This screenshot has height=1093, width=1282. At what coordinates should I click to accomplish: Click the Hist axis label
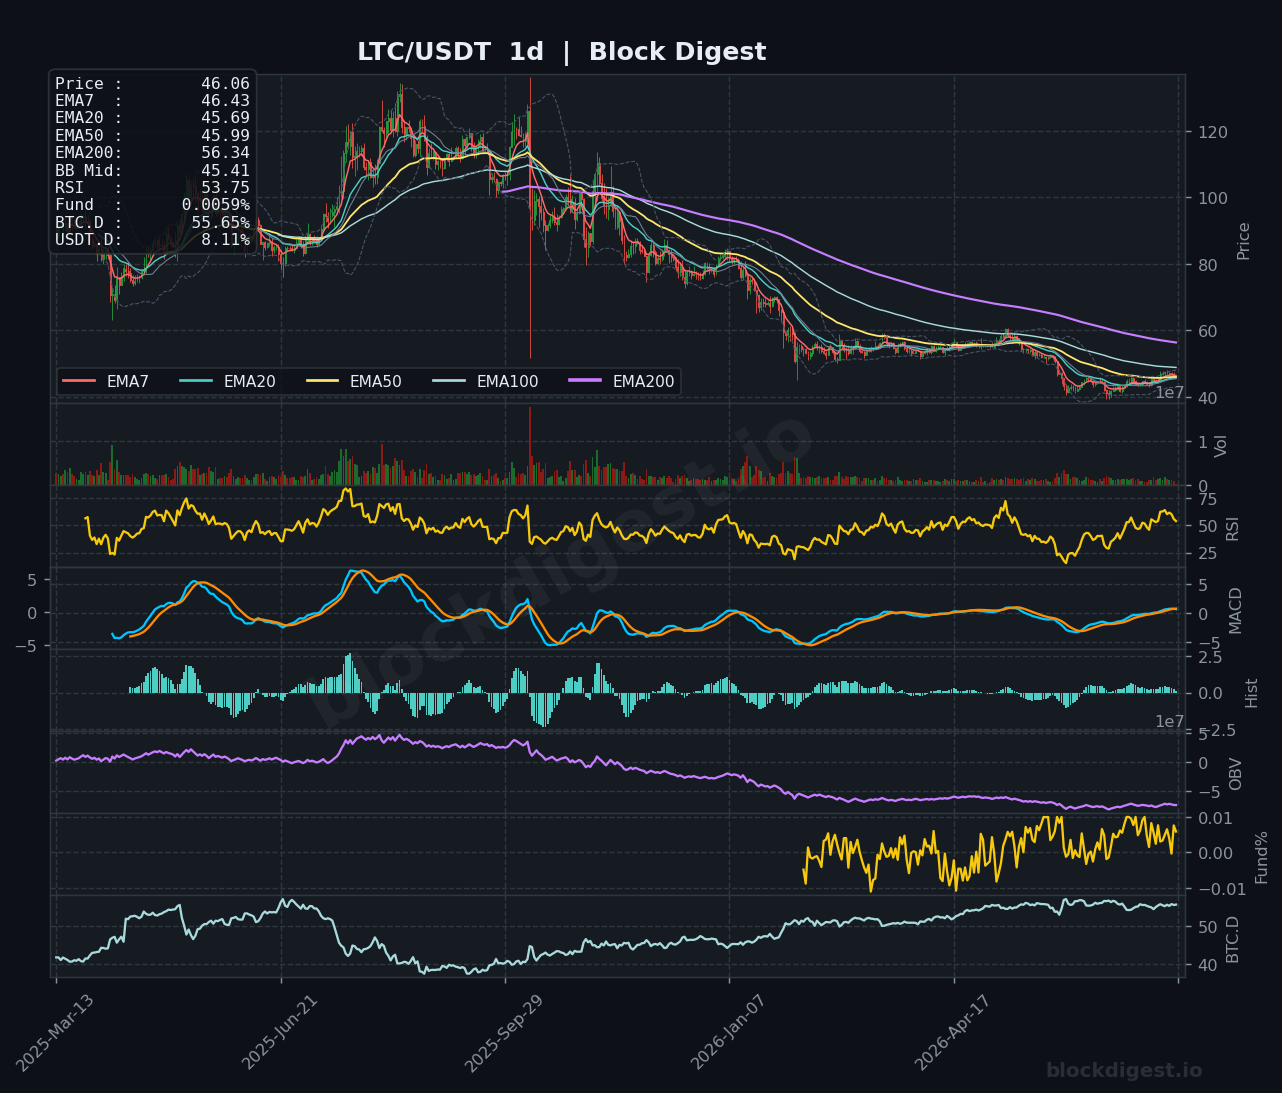tap(1252, 693)
